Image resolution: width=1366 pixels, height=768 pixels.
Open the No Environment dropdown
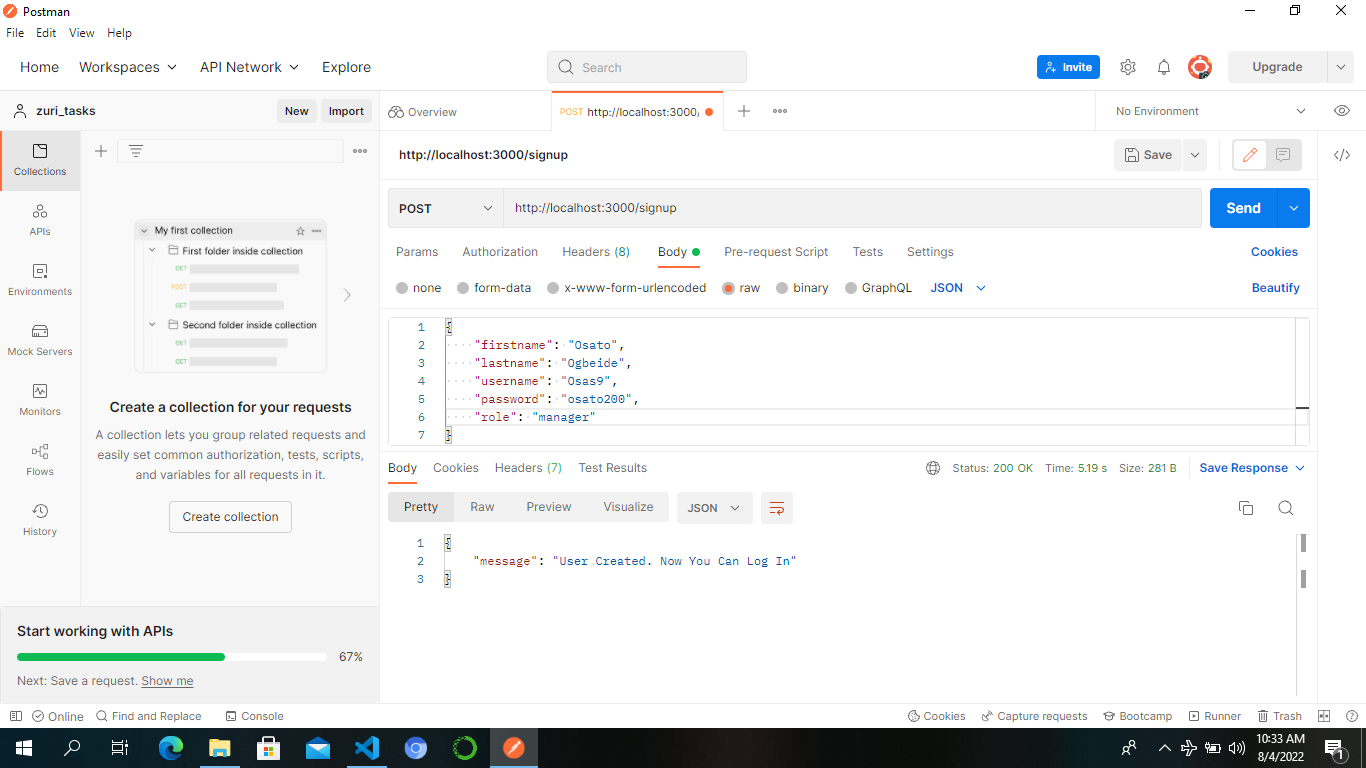click(x=1210, y=111)
